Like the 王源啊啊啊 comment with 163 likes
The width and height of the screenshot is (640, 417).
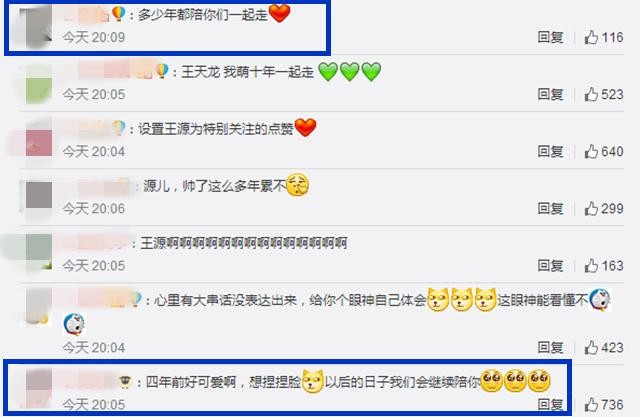pos(591,266)
